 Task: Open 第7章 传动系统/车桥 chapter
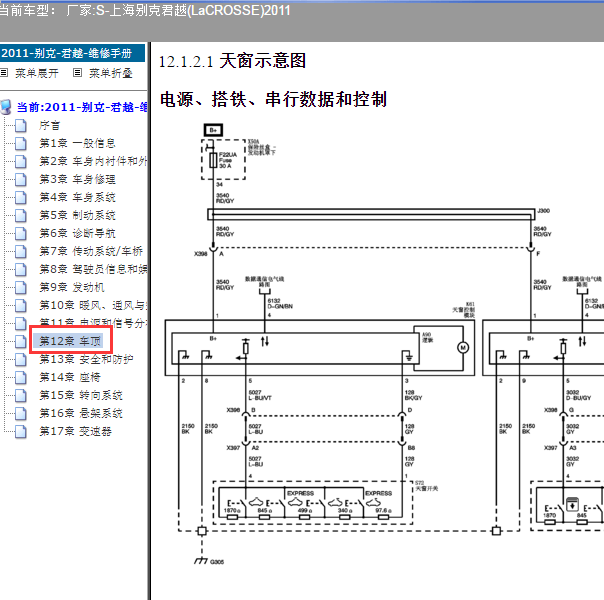[91, 251]
